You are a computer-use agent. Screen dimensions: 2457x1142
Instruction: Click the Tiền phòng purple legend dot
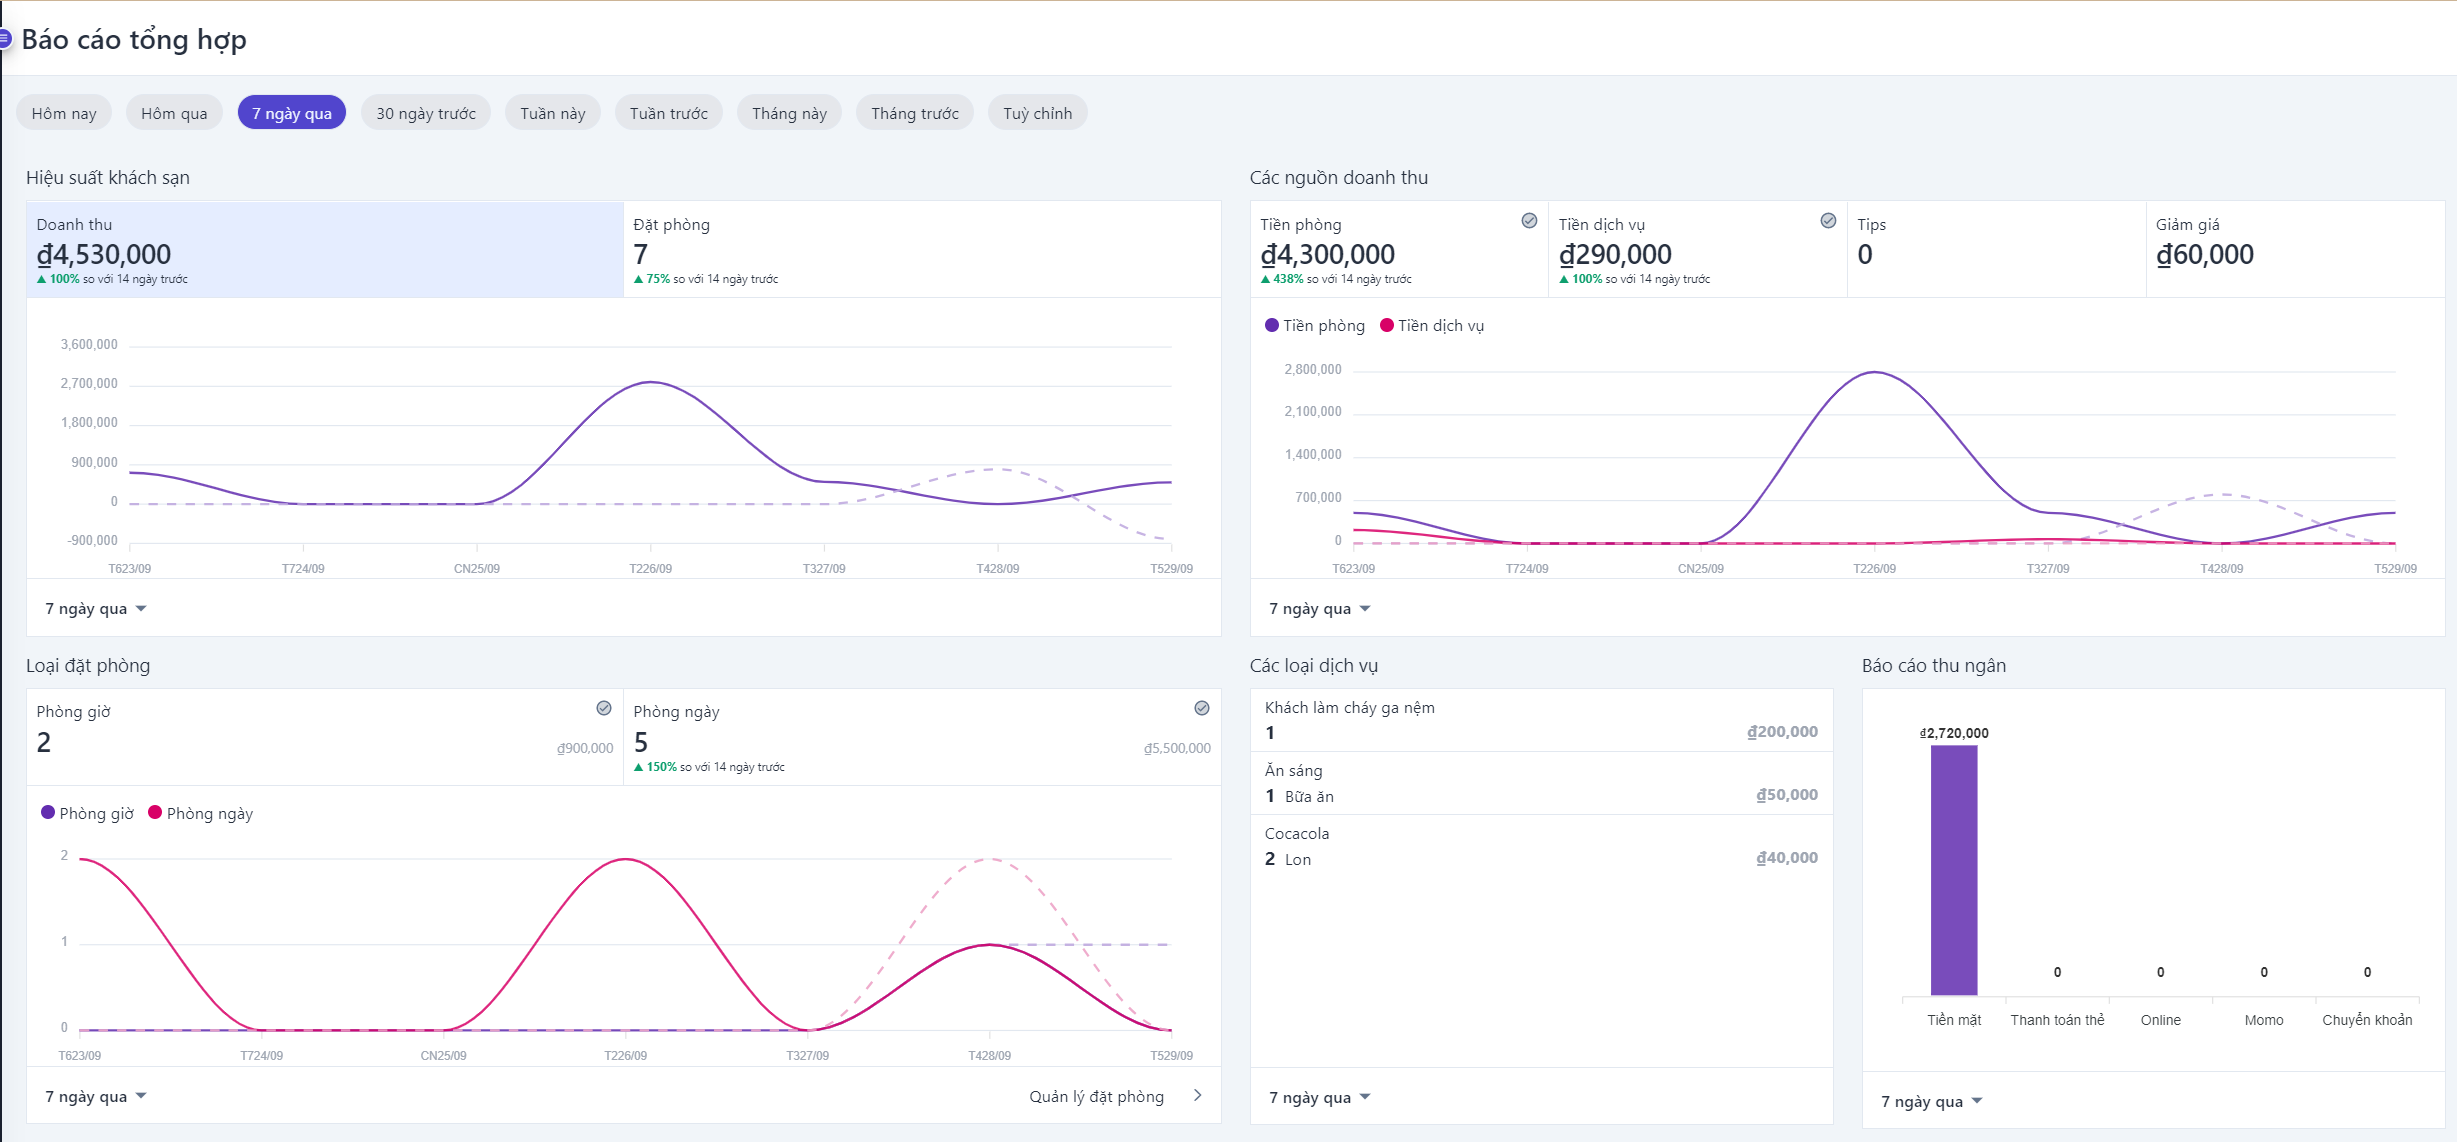coord(1272,325)
